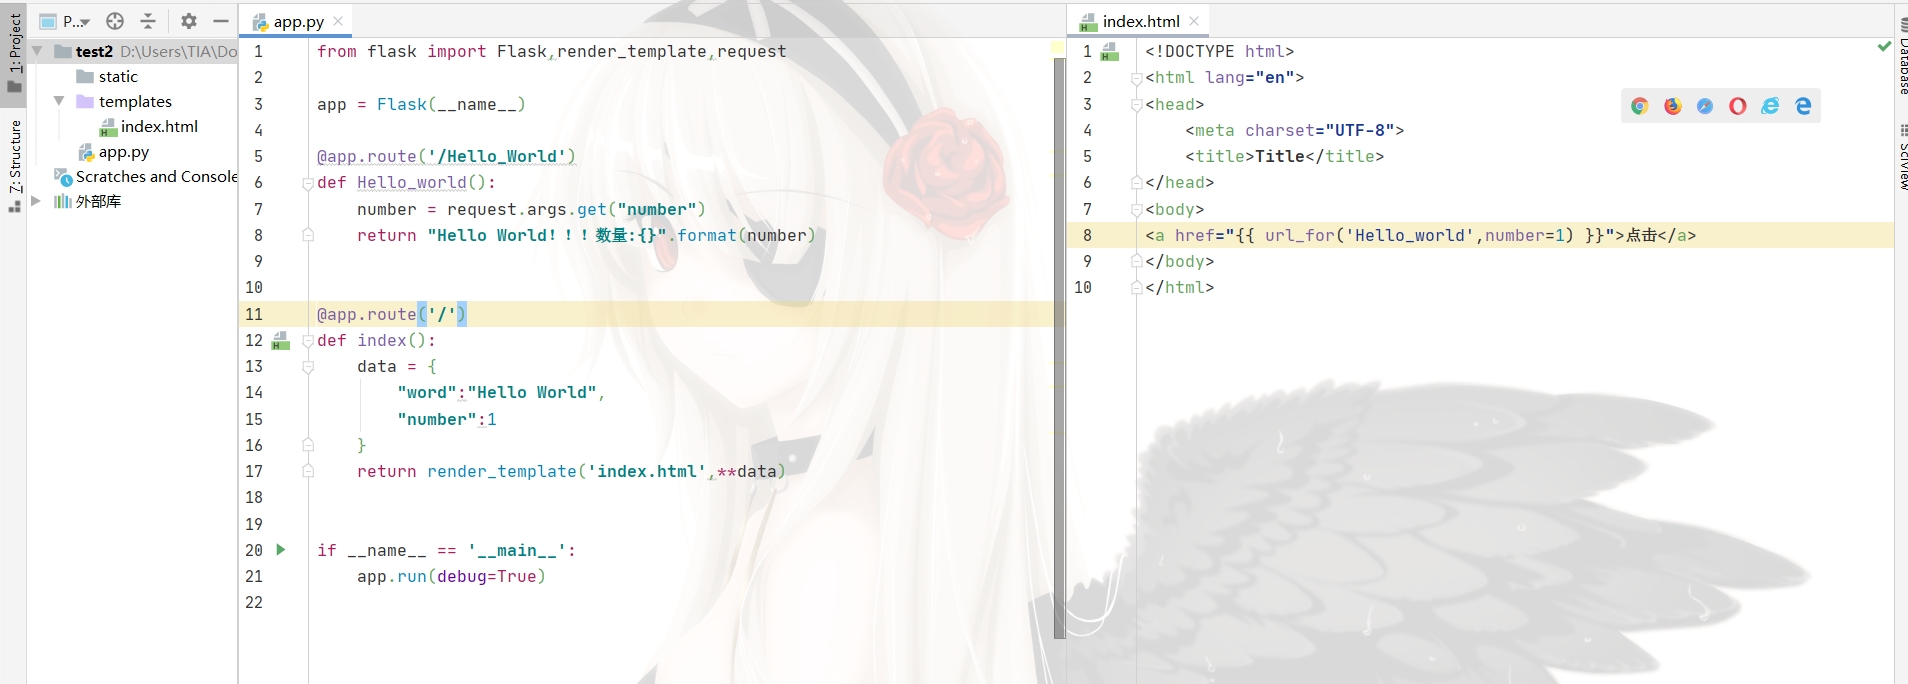The width and height of the screenshot is (1908, 684).
Task: Open Project panel settings gear
Action: click(x=189, y=21)
